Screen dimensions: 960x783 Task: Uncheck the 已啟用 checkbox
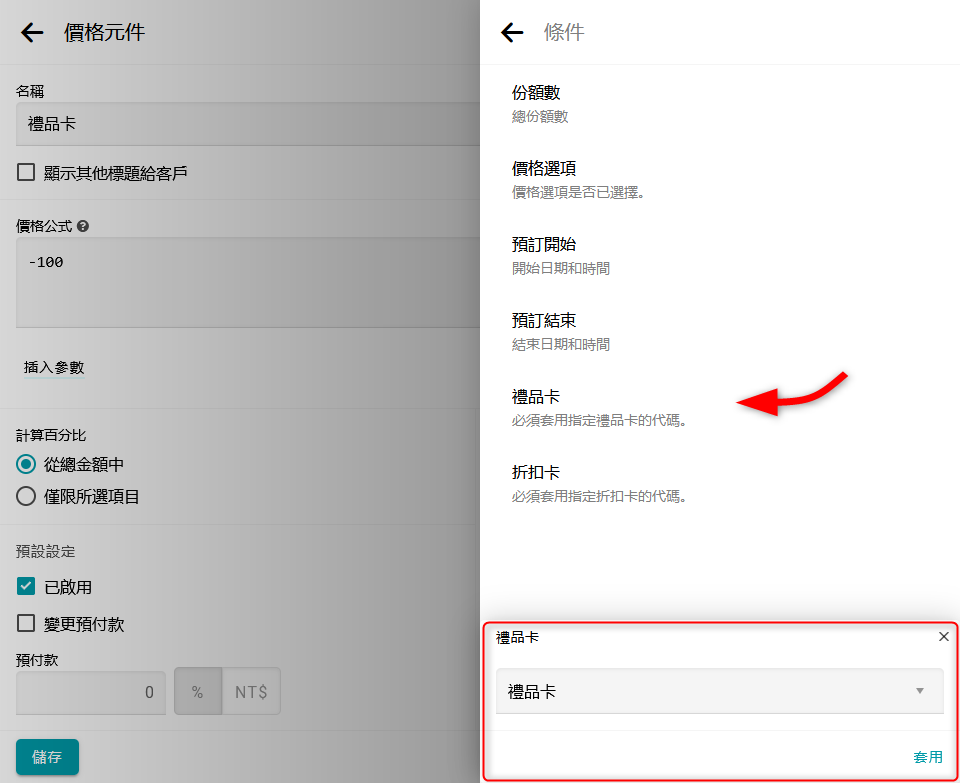coord(26,587)
